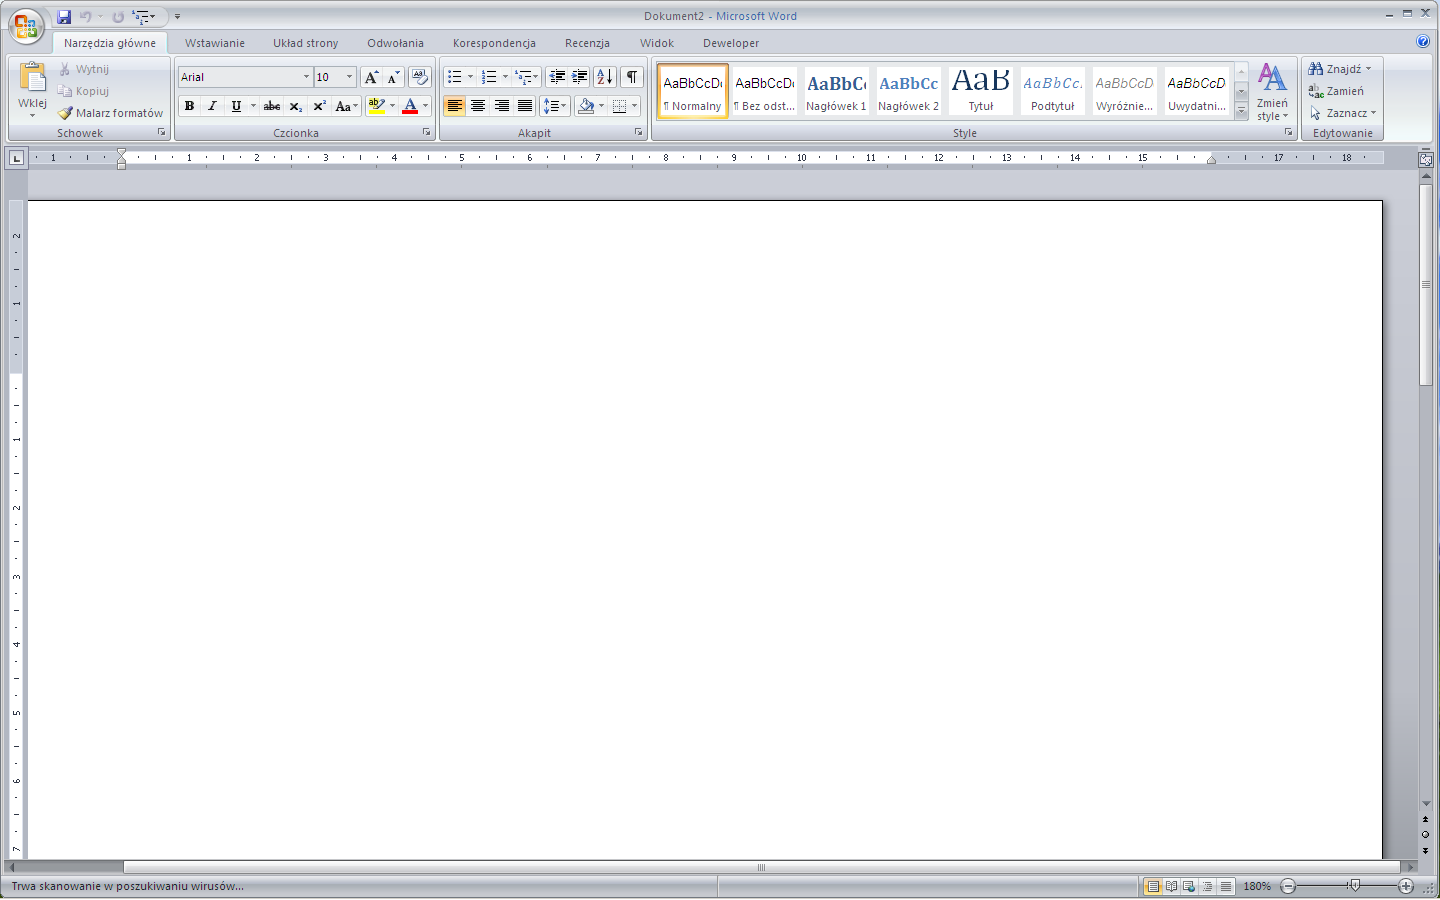Increase paragraph indent

tap(580, 77)
